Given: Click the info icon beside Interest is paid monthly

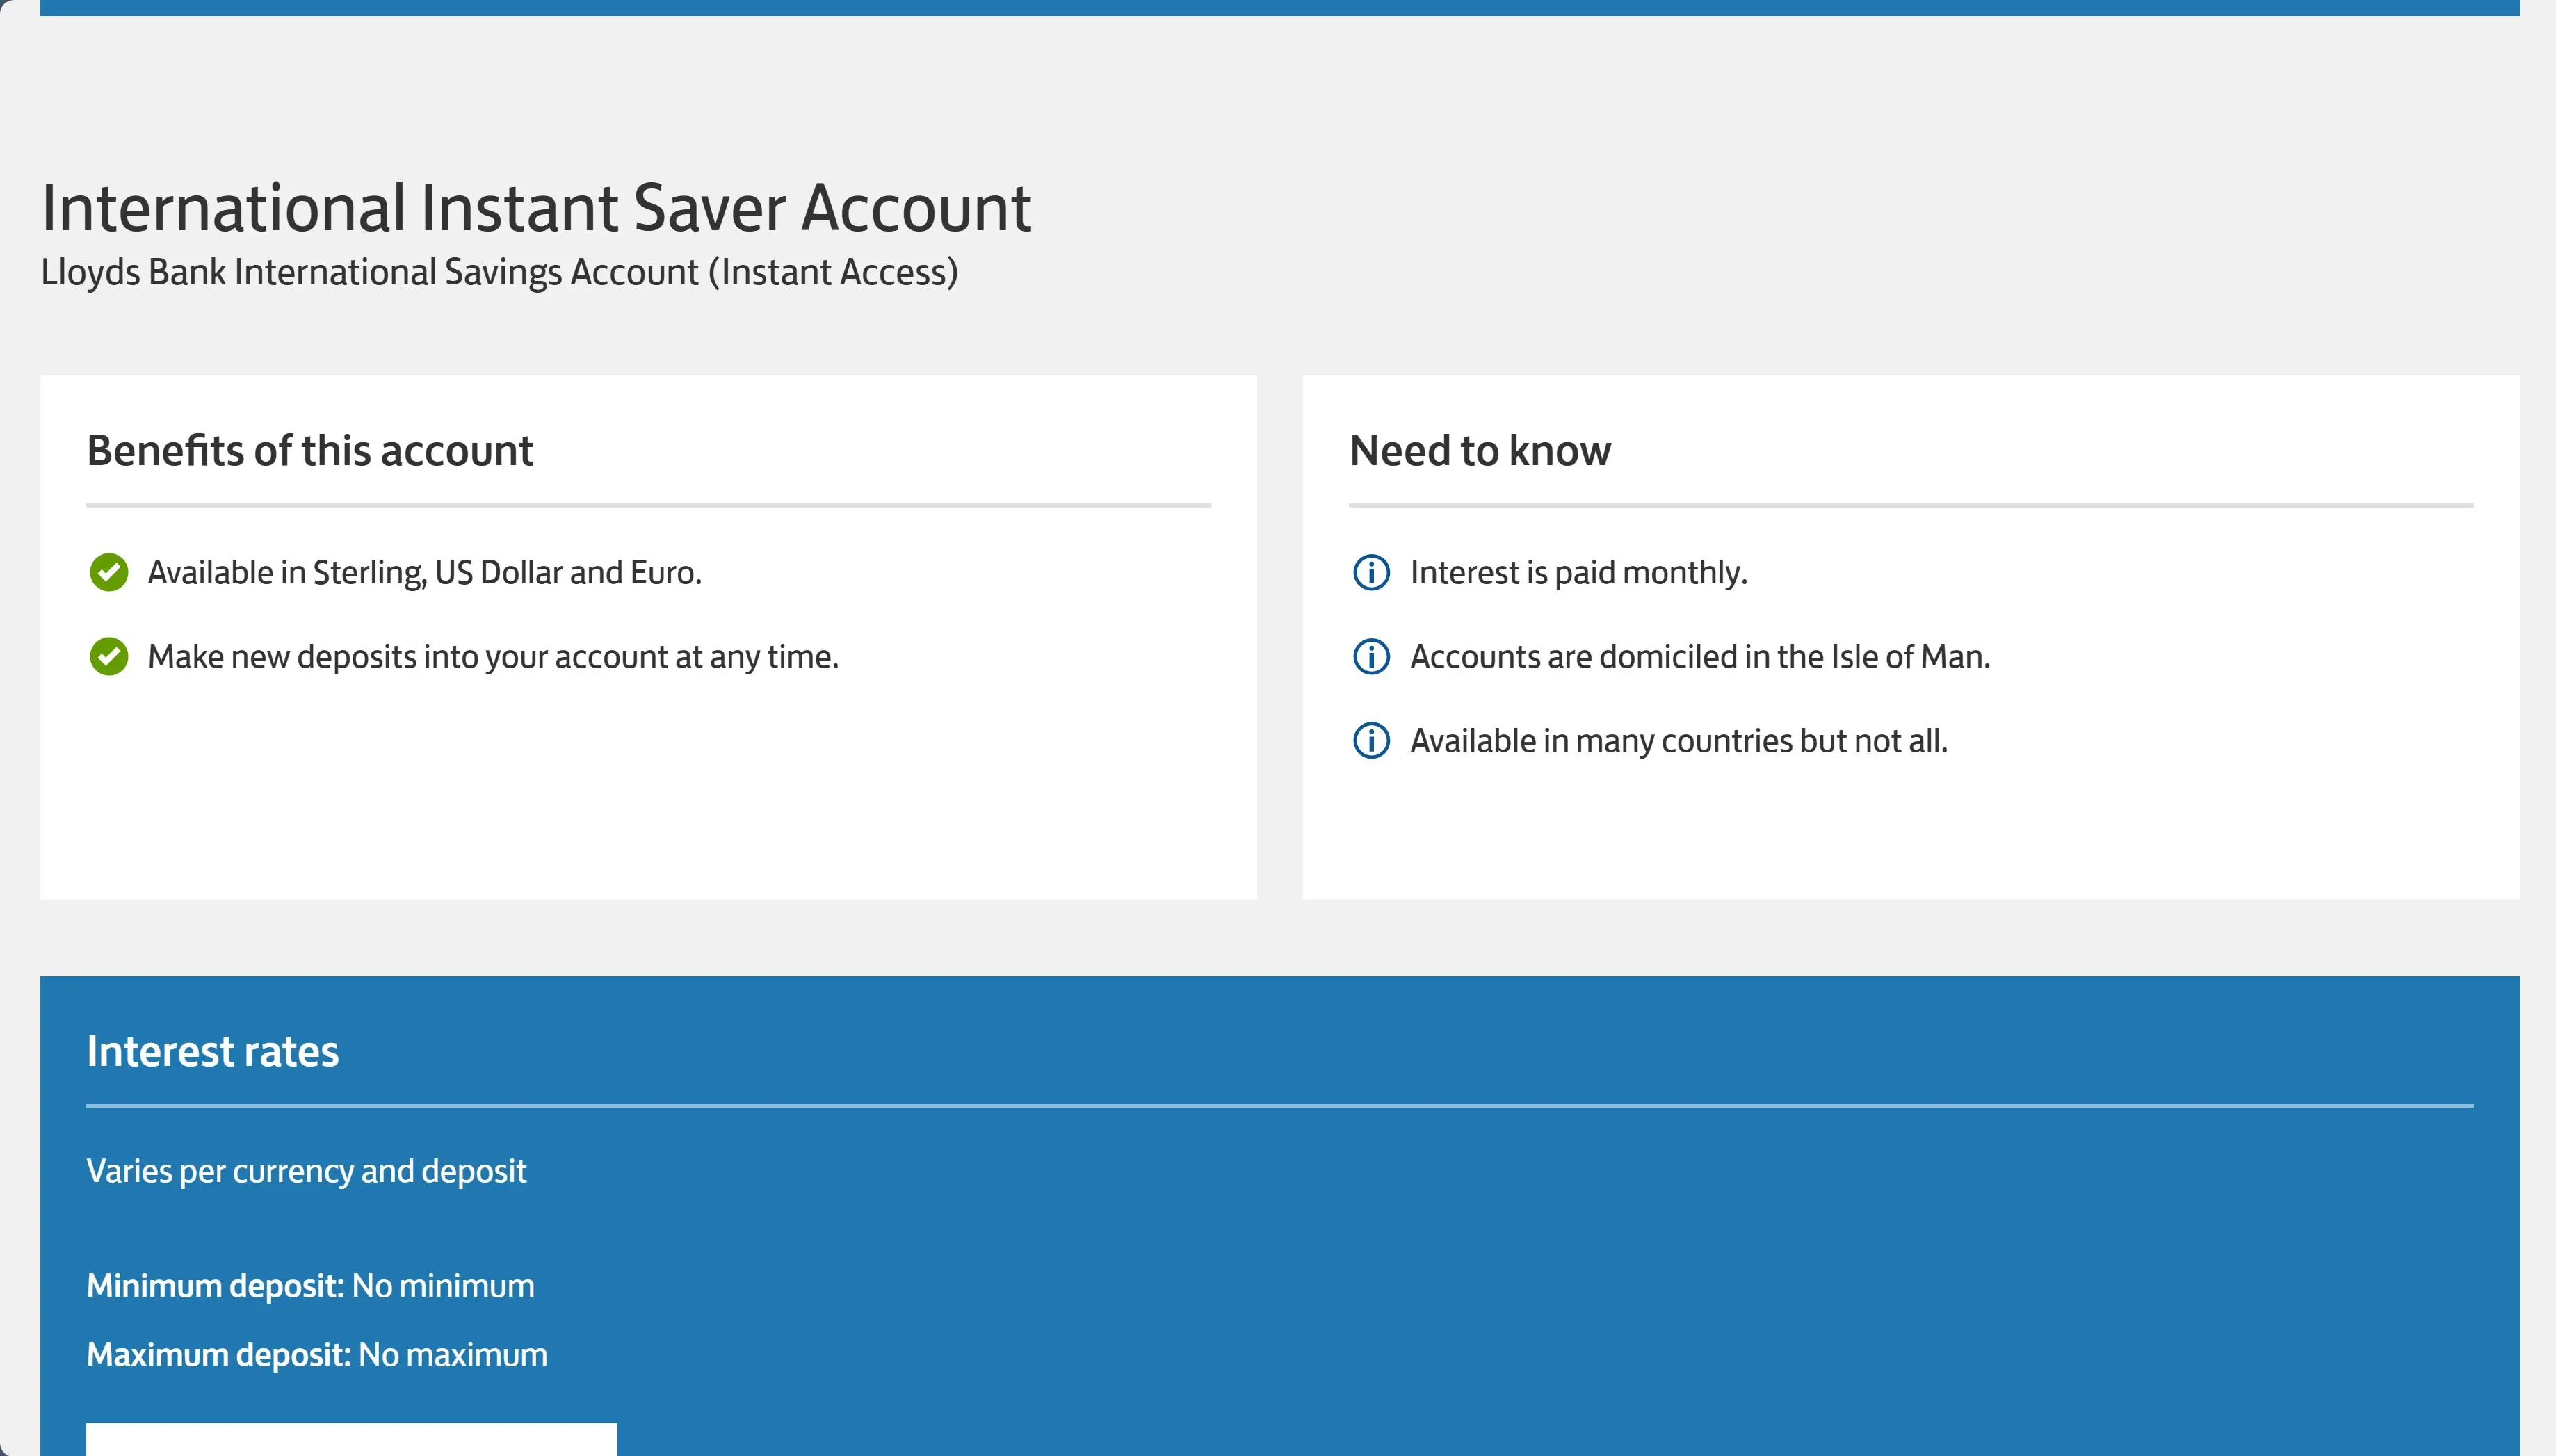Looking at the screenshot, I should 1371,572.
